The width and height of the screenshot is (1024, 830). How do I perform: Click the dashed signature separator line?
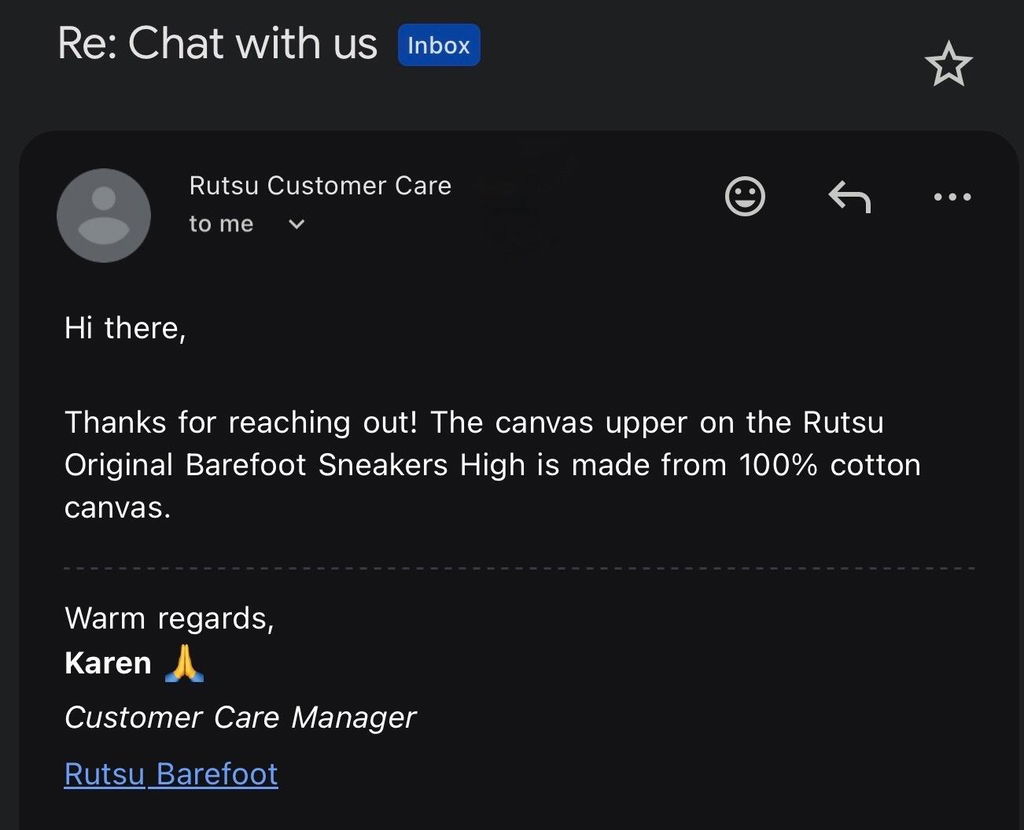[x=519, y=569]
